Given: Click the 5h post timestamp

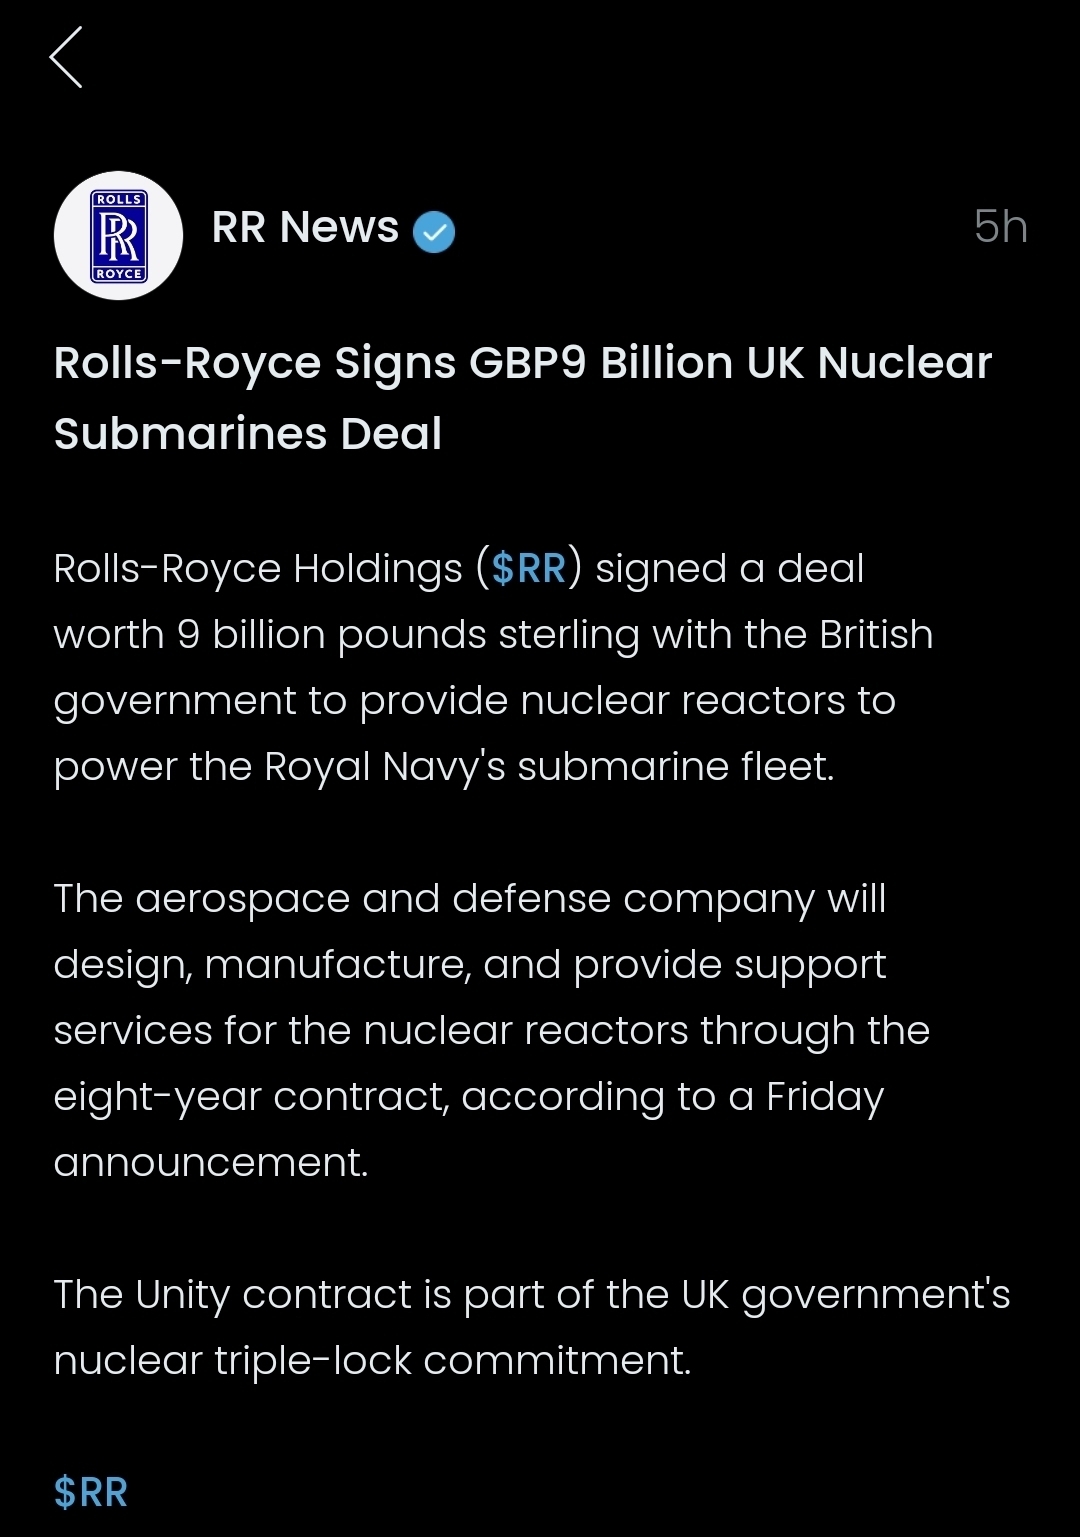Looking at the screenshot, I should (x=1000, y=227).
